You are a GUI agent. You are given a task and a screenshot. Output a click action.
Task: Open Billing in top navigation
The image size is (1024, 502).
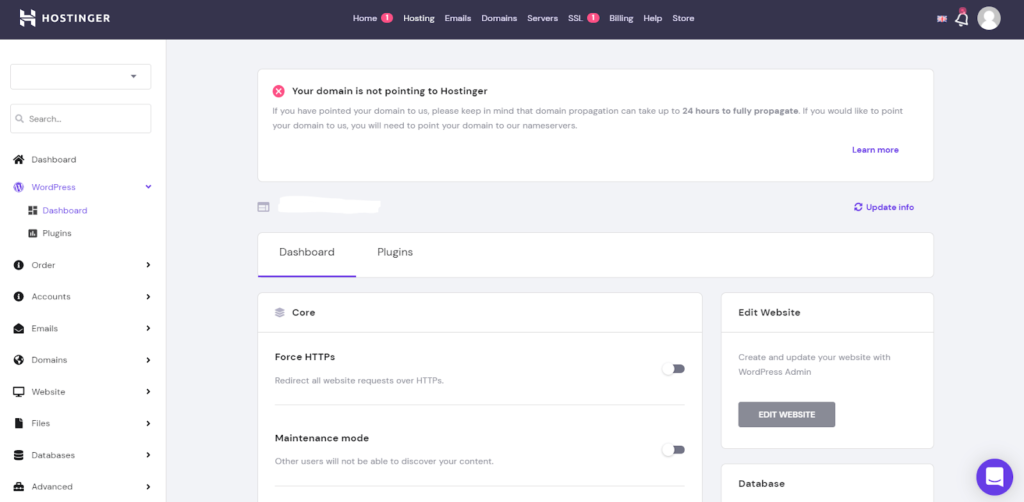[x=621, y=18]
